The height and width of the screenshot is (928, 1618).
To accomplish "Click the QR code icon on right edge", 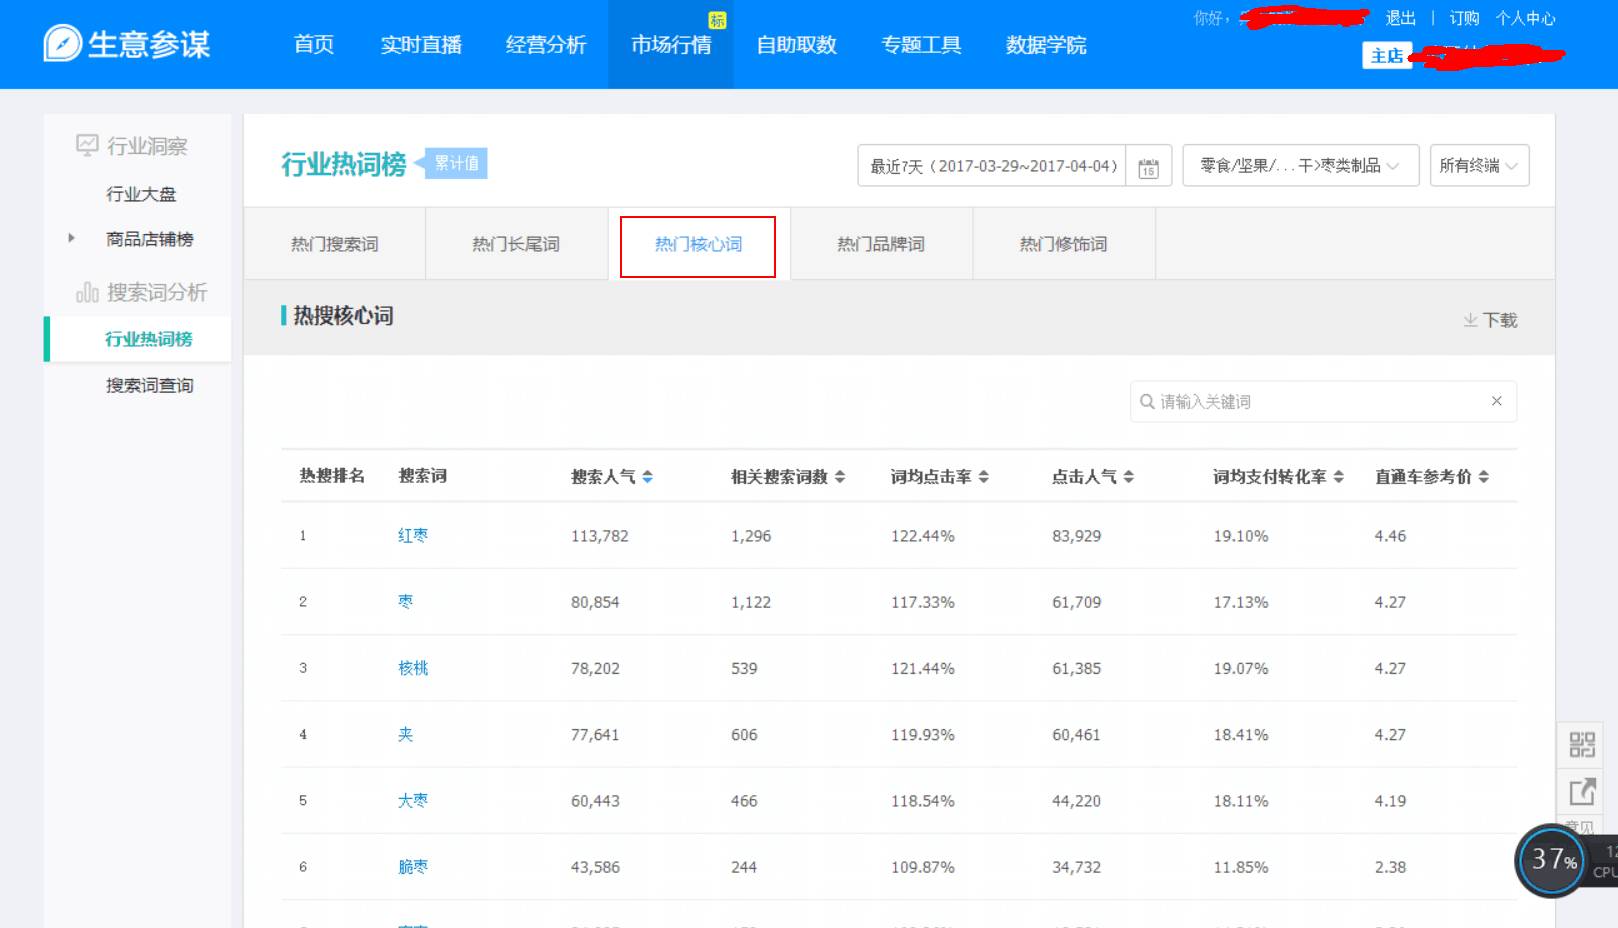I will coord(1583,744).
